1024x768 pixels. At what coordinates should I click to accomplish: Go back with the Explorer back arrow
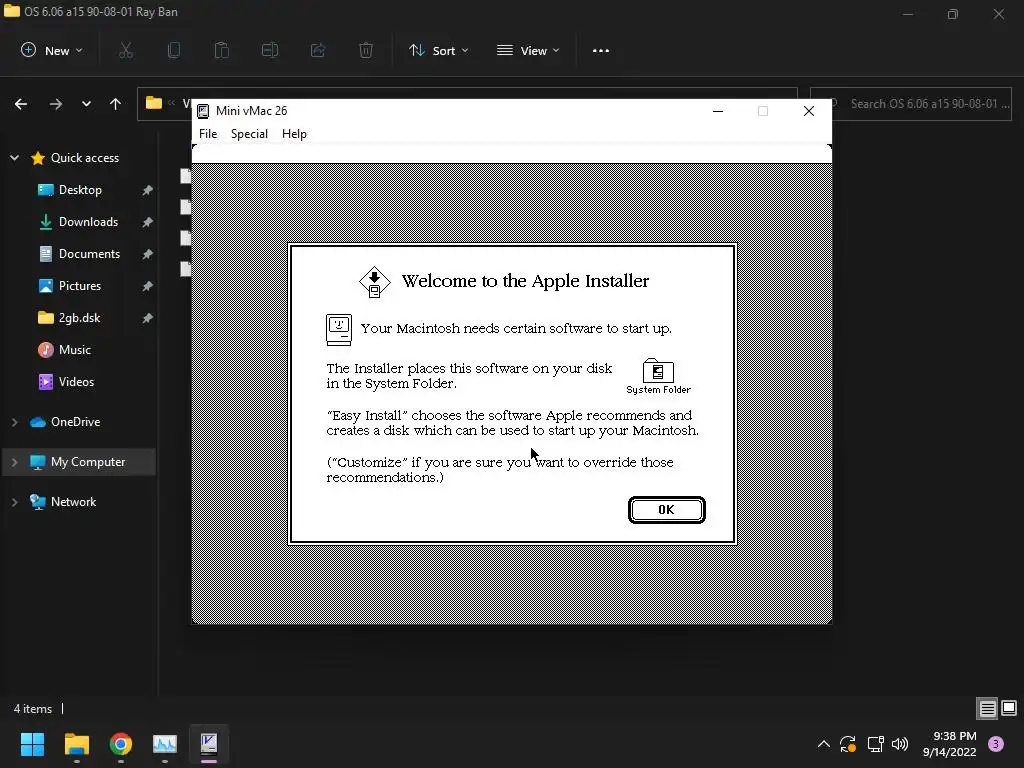tap(21, 104)
